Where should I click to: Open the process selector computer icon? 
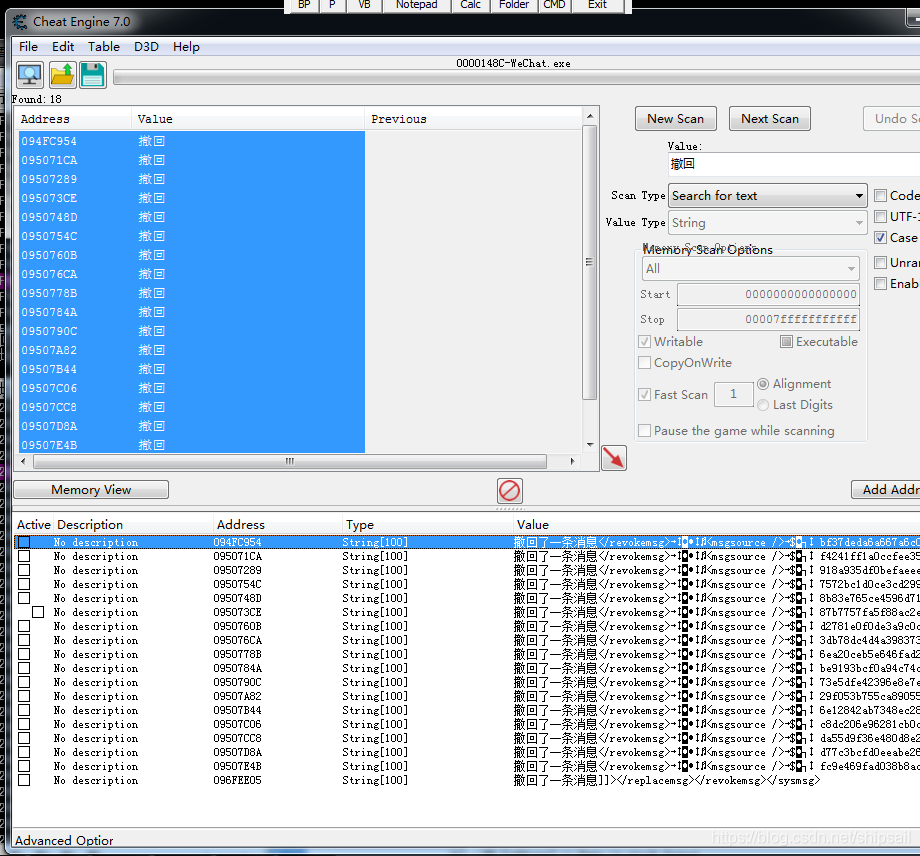29,75
